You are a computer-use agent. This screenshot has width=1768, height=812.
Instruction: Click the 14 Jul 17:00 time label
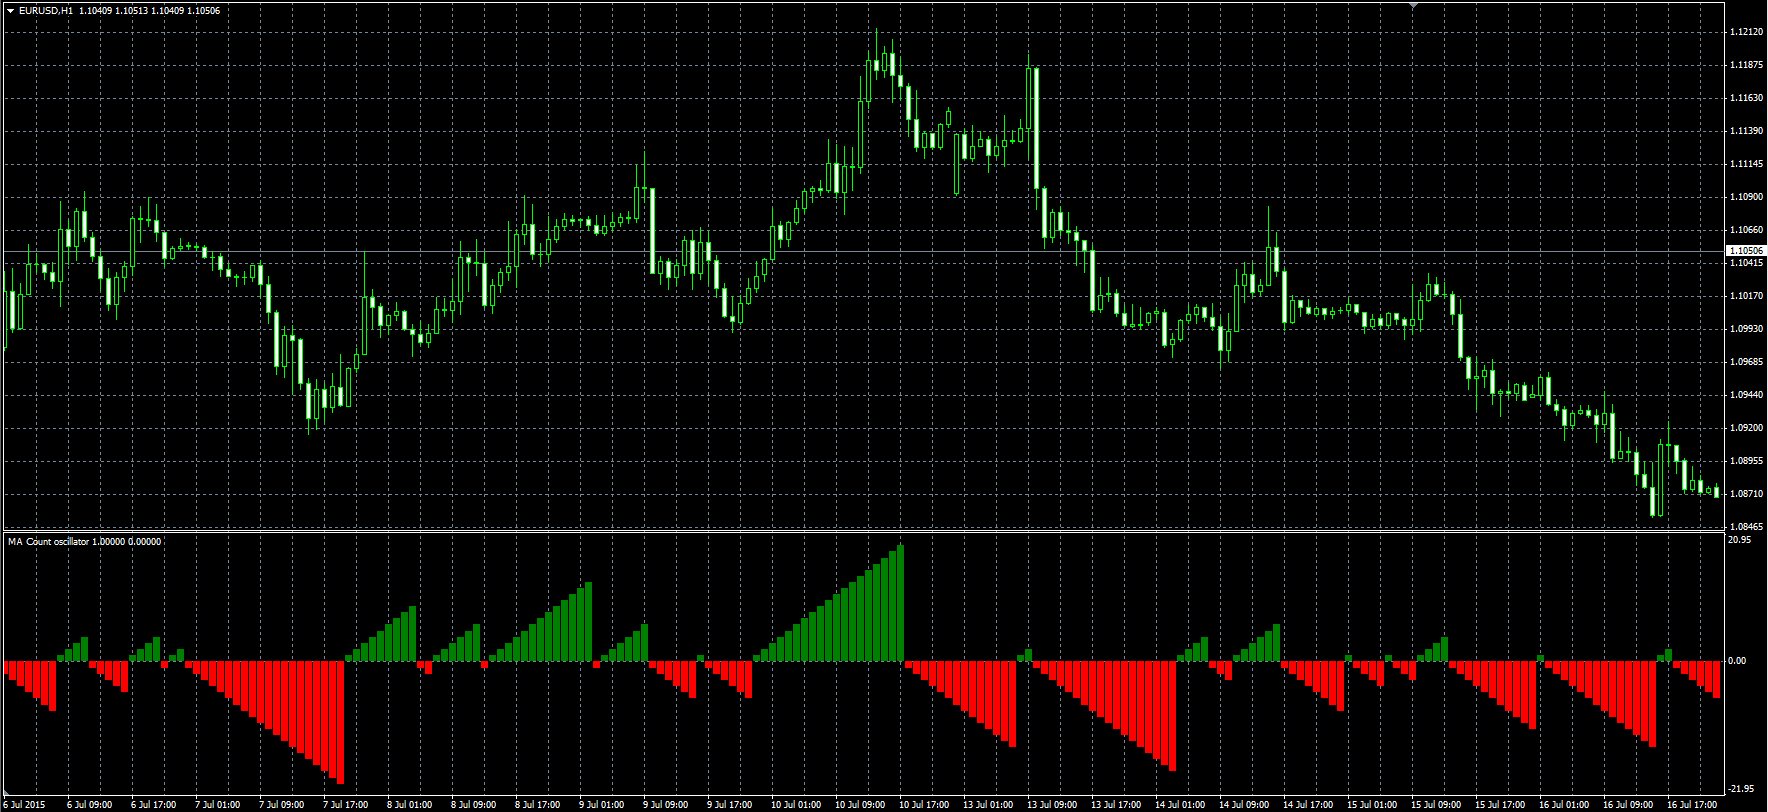tap(1308, 805)
